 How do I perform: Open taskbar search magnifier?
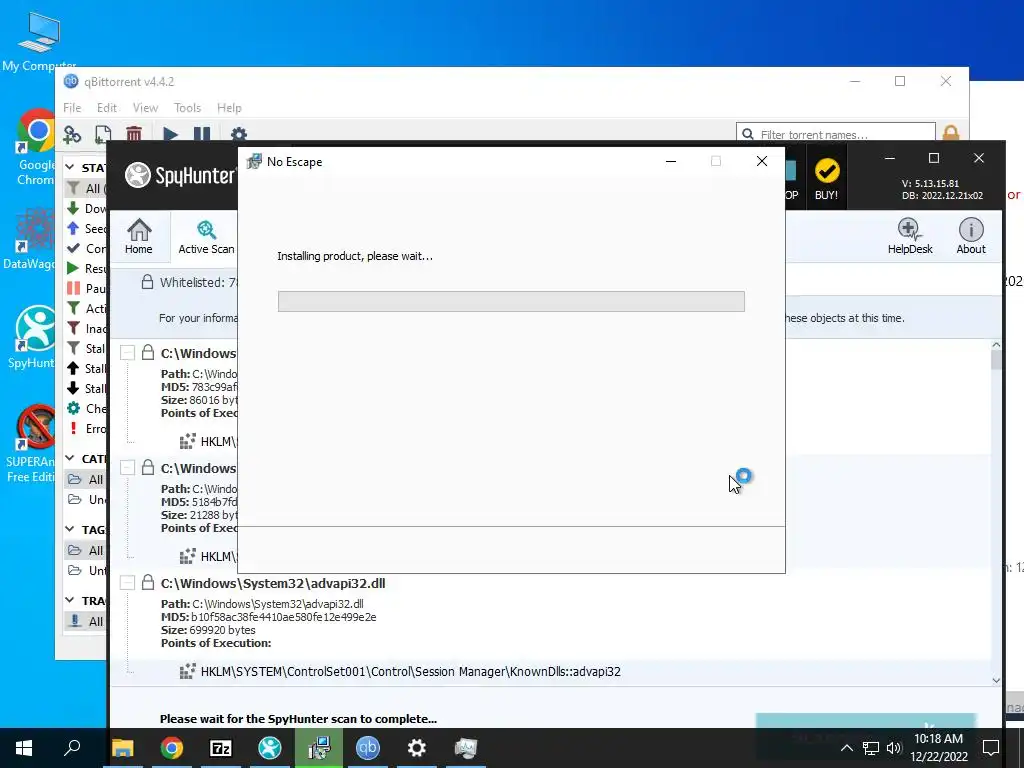point(72,748)
